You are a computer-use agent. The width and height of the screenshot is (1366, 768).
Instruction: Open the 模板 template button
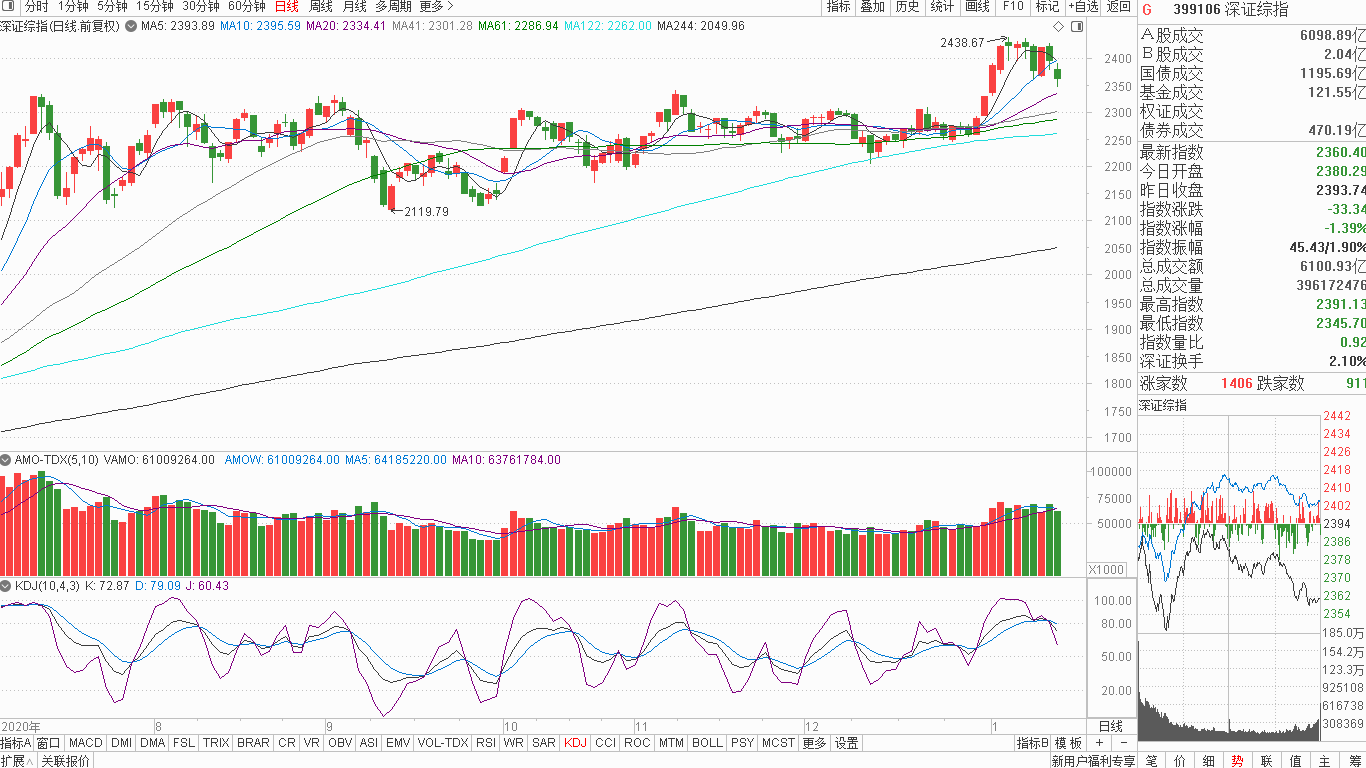pyautogui.click(x=1068, y=743)
